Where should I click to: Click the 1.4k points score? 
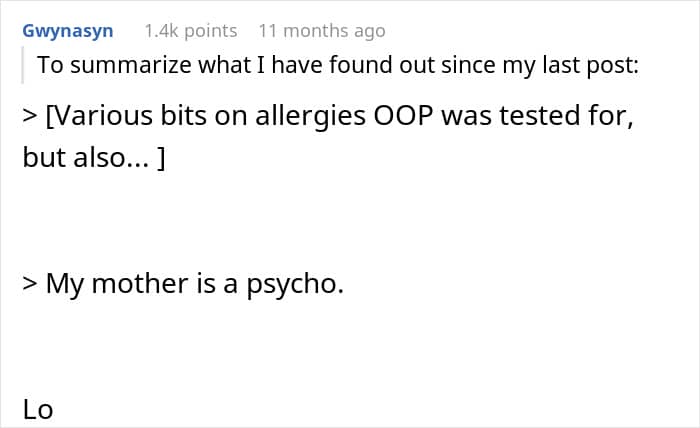pyautogui.click(x=191, y=31)
